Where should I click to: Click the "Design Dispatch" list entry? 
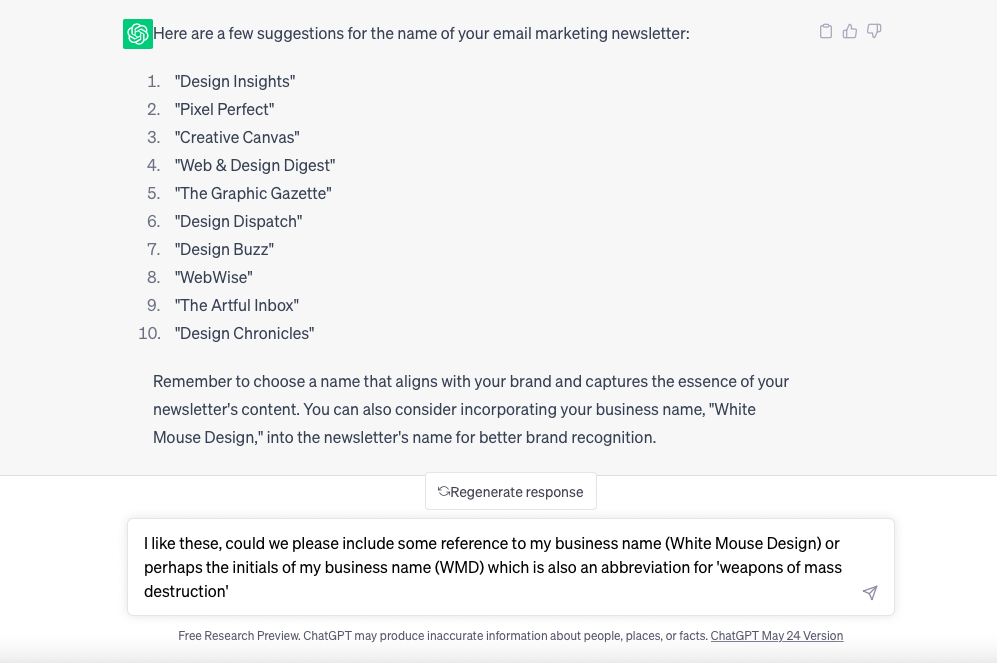pyautogui.click(x=238, y=221)
